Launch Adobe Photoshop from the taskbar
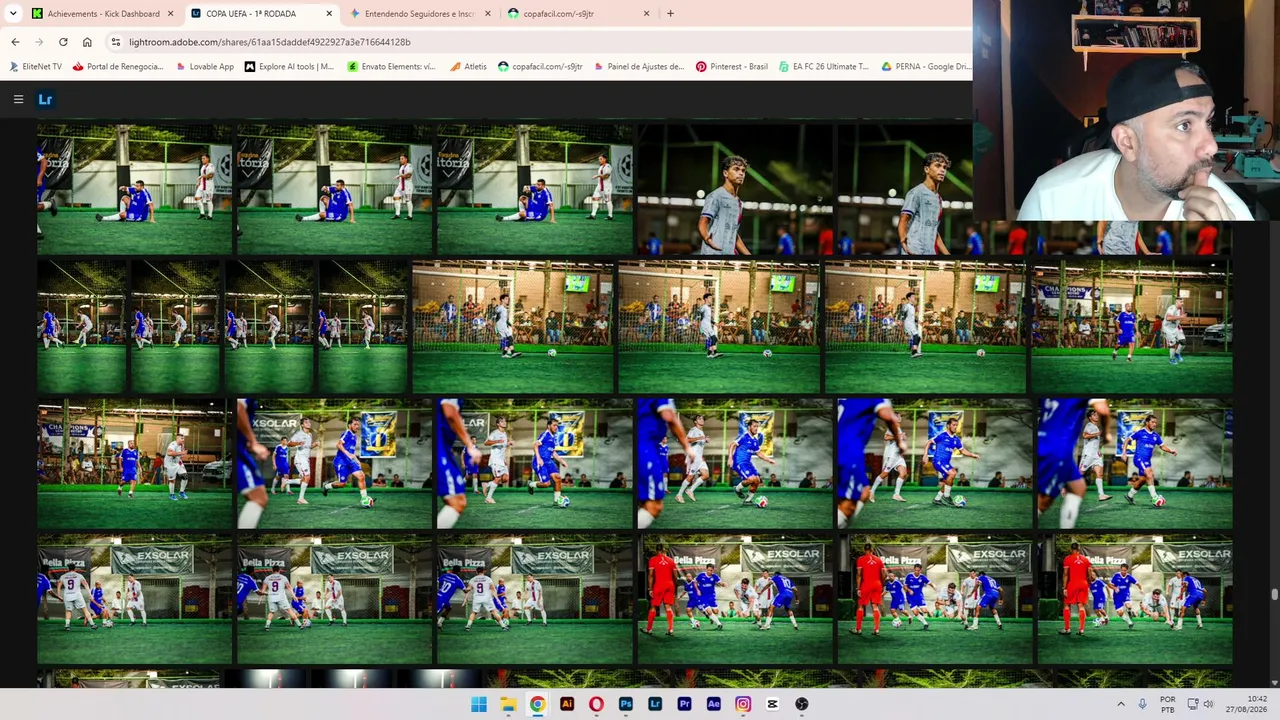Screen dimensions: 1280x720 [625, 704]
